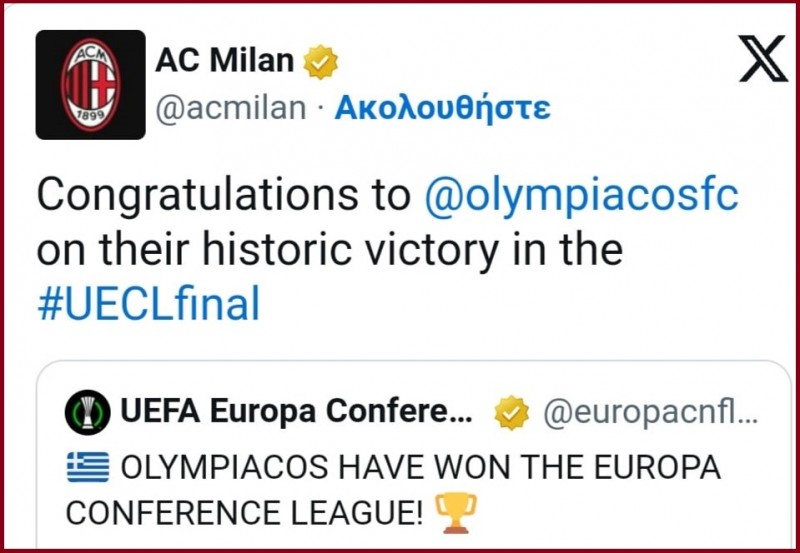
Task: Open the AC Milan club crest avatar
Action: [90, 85]
